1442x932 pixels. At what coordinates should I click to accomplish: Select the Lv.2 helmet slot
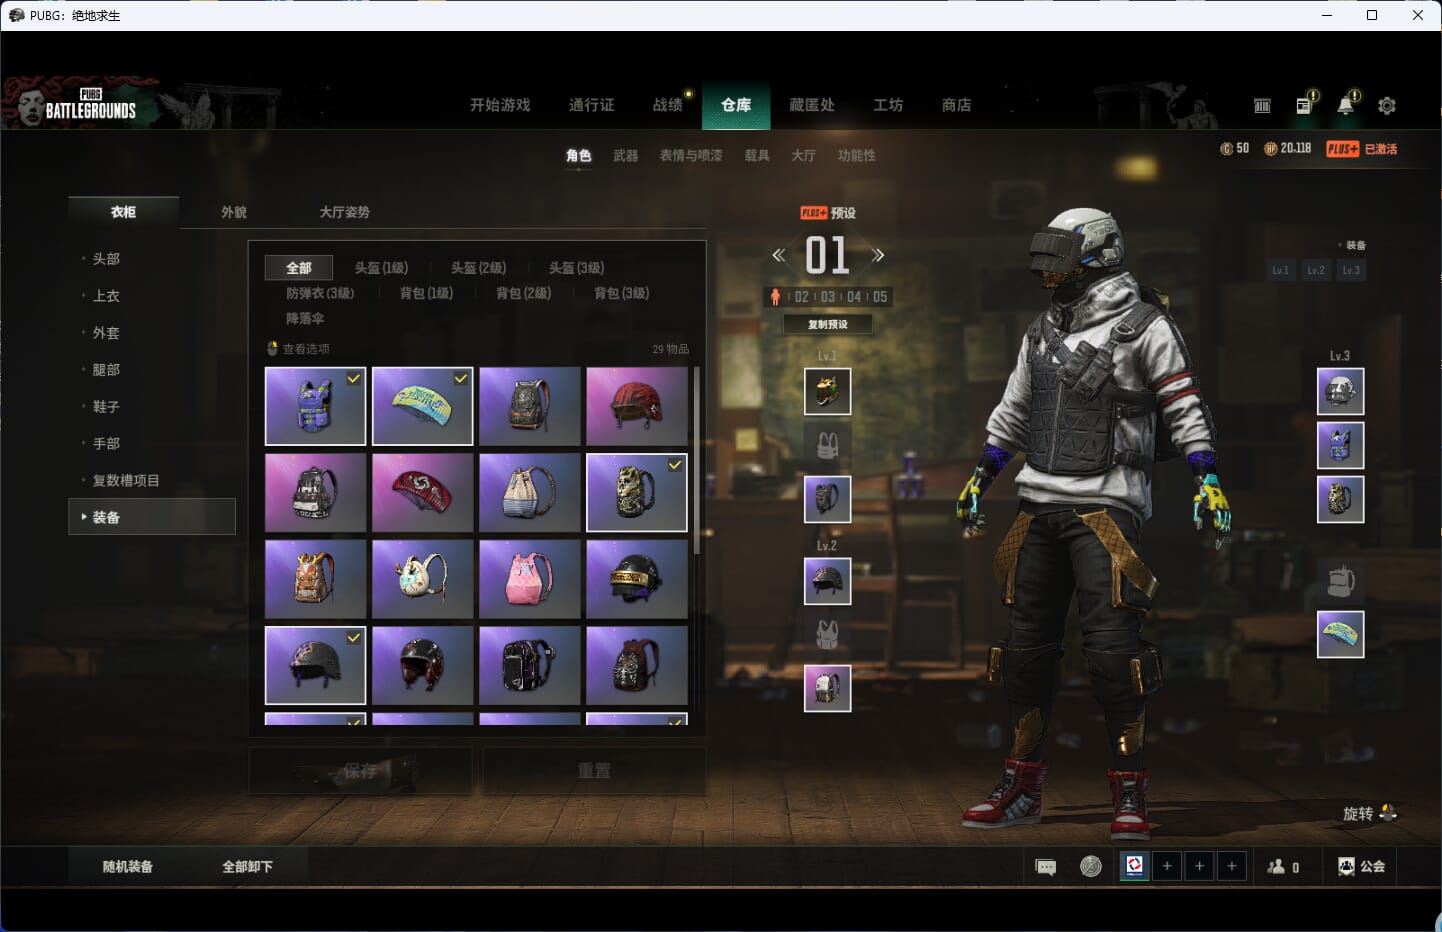(x=828, y=581)
